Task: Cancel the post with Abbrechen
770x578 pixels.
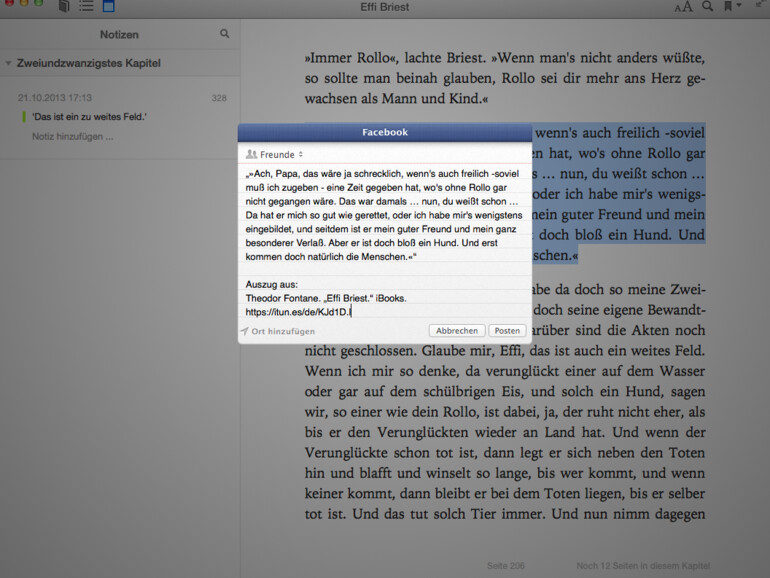Action: 457,331
